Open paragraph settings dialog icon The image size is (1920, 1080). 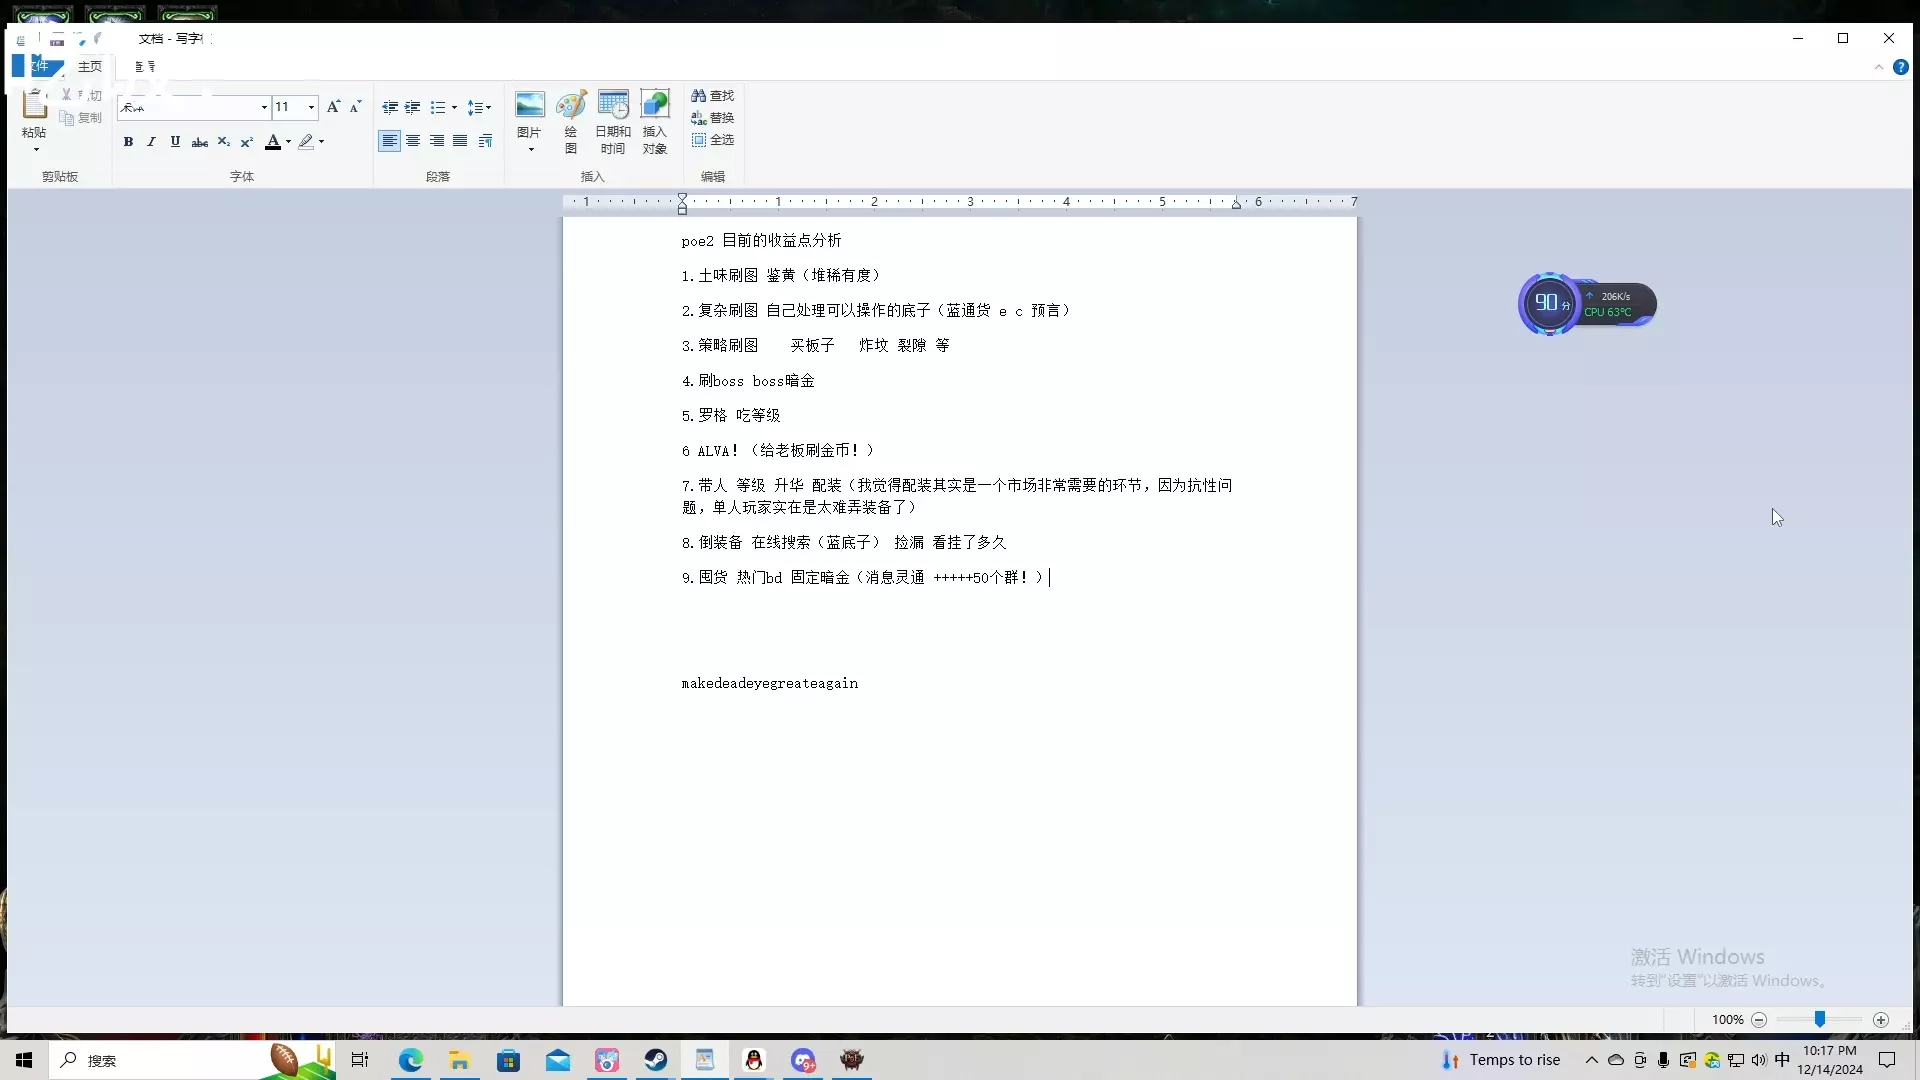pyautogui.click(x=485, y=141)
